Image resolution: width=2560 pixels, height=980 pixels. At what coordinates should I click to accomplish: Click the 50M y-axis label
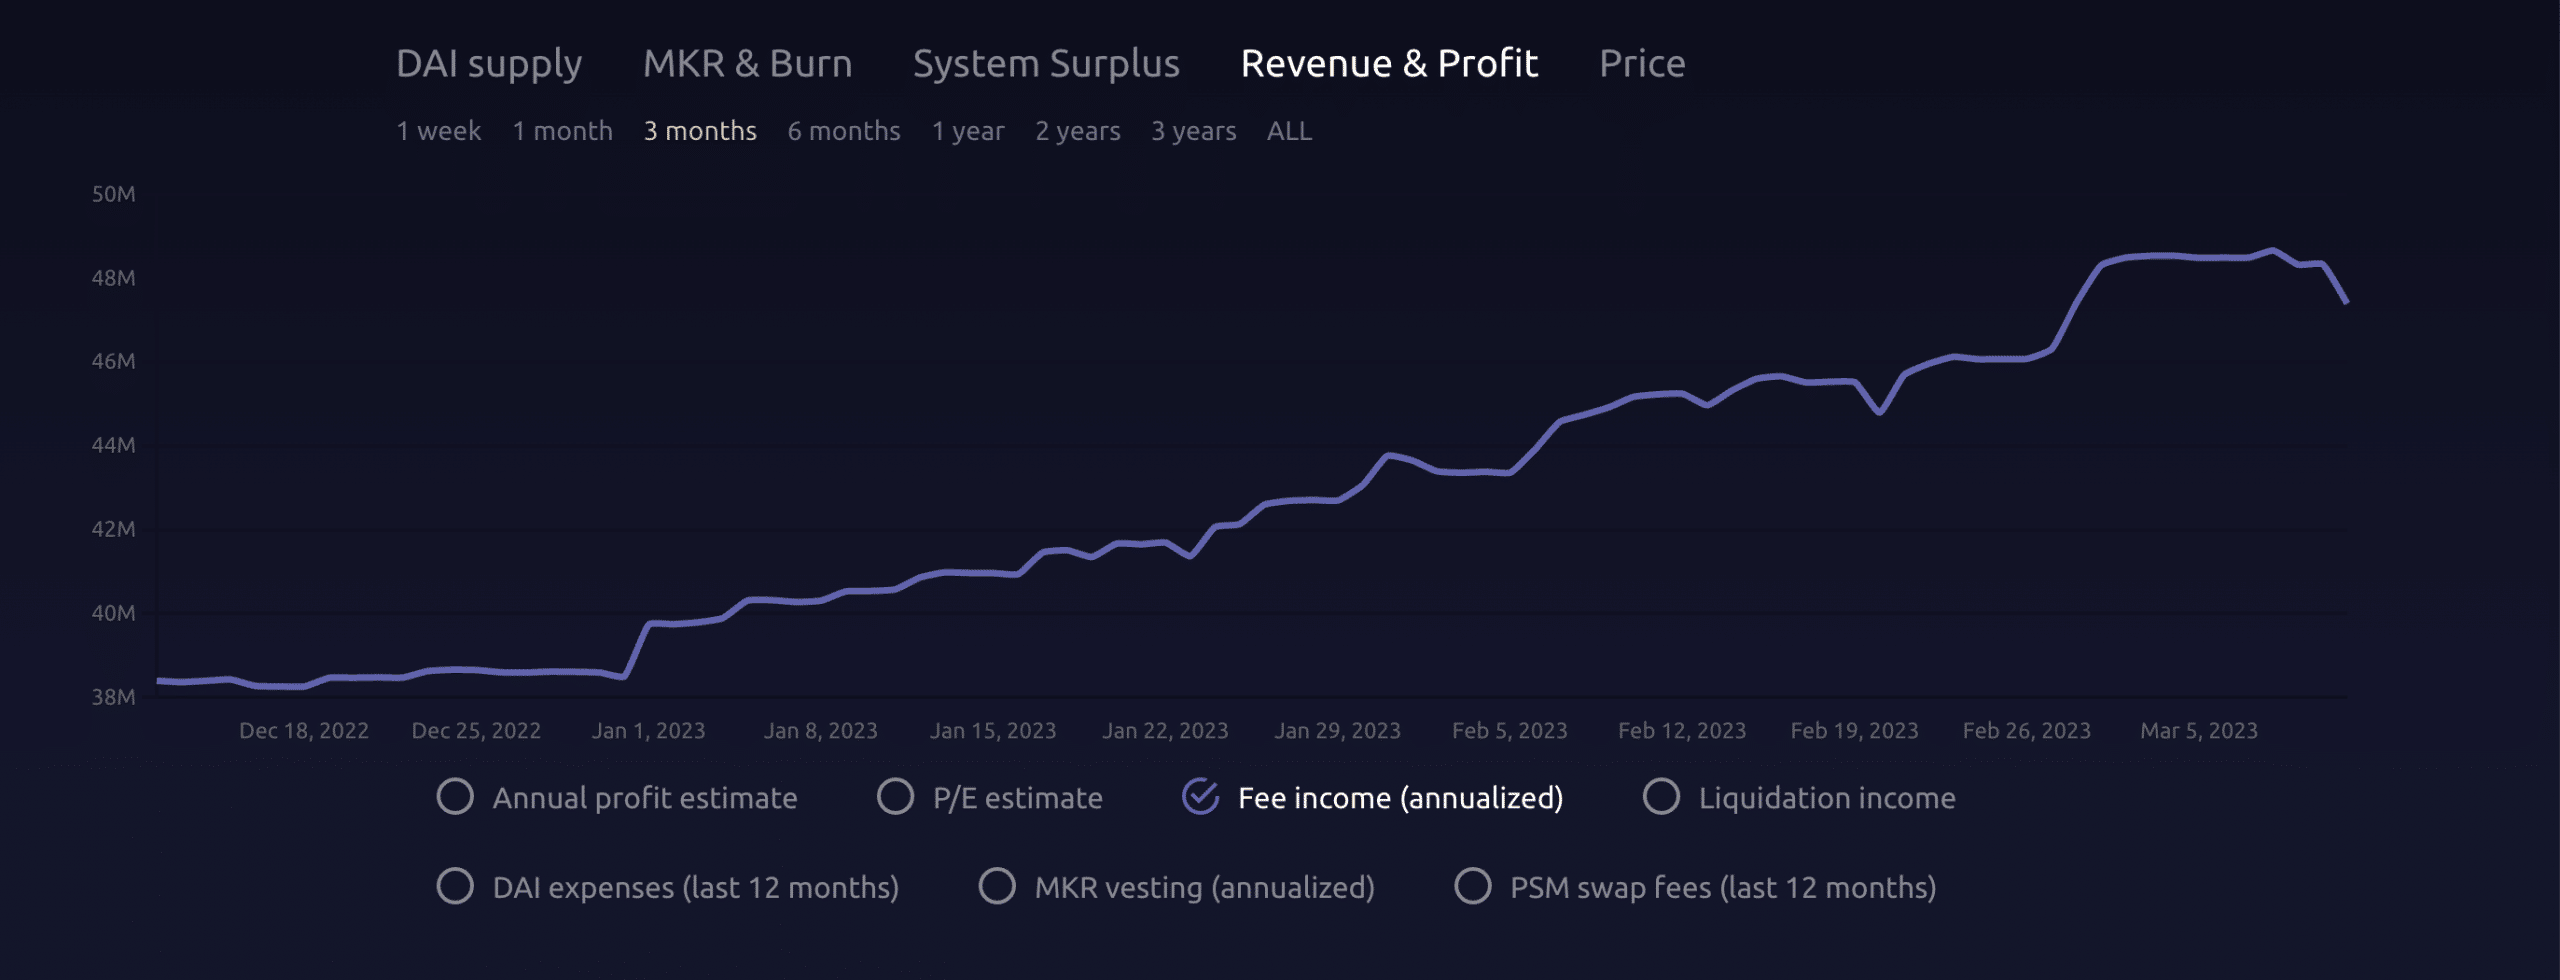[113, 194]
